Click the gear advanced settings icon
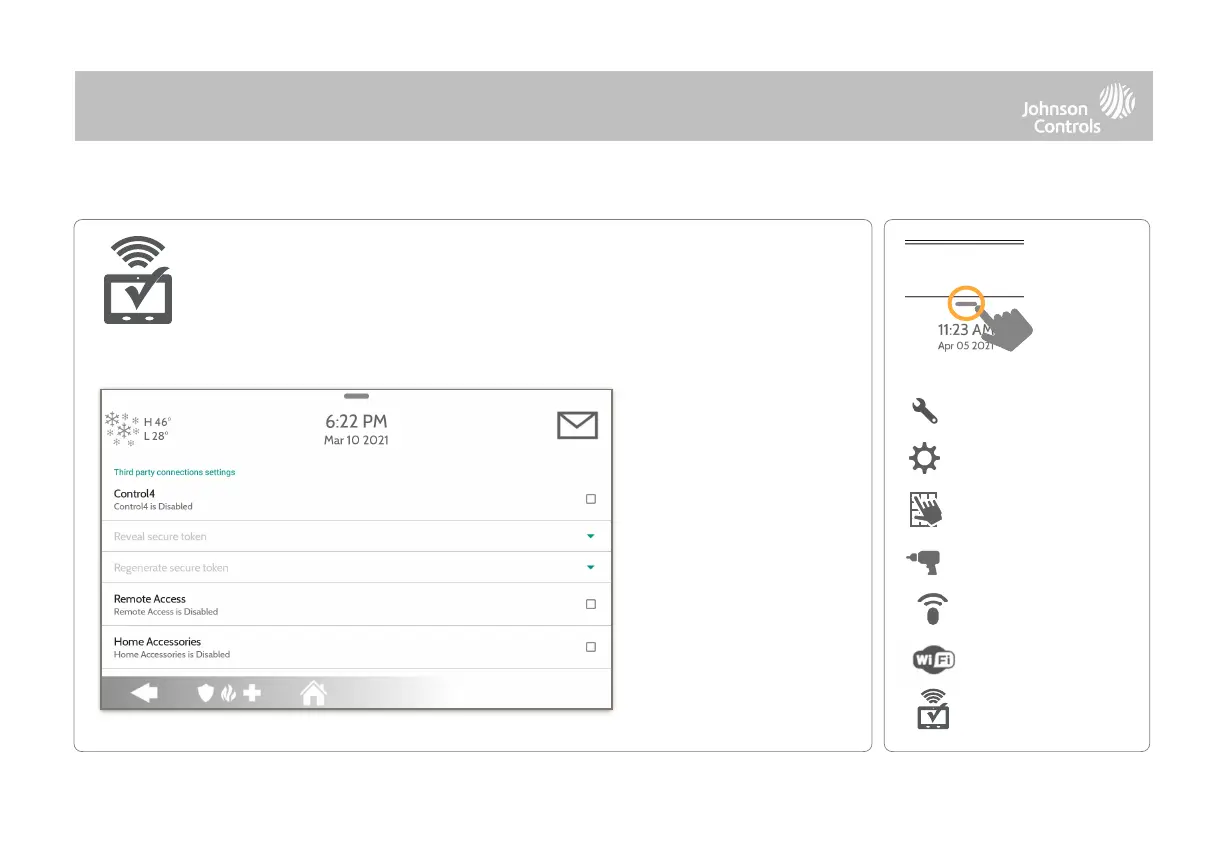The image size is (1224, 864). (x=925, y=460)
